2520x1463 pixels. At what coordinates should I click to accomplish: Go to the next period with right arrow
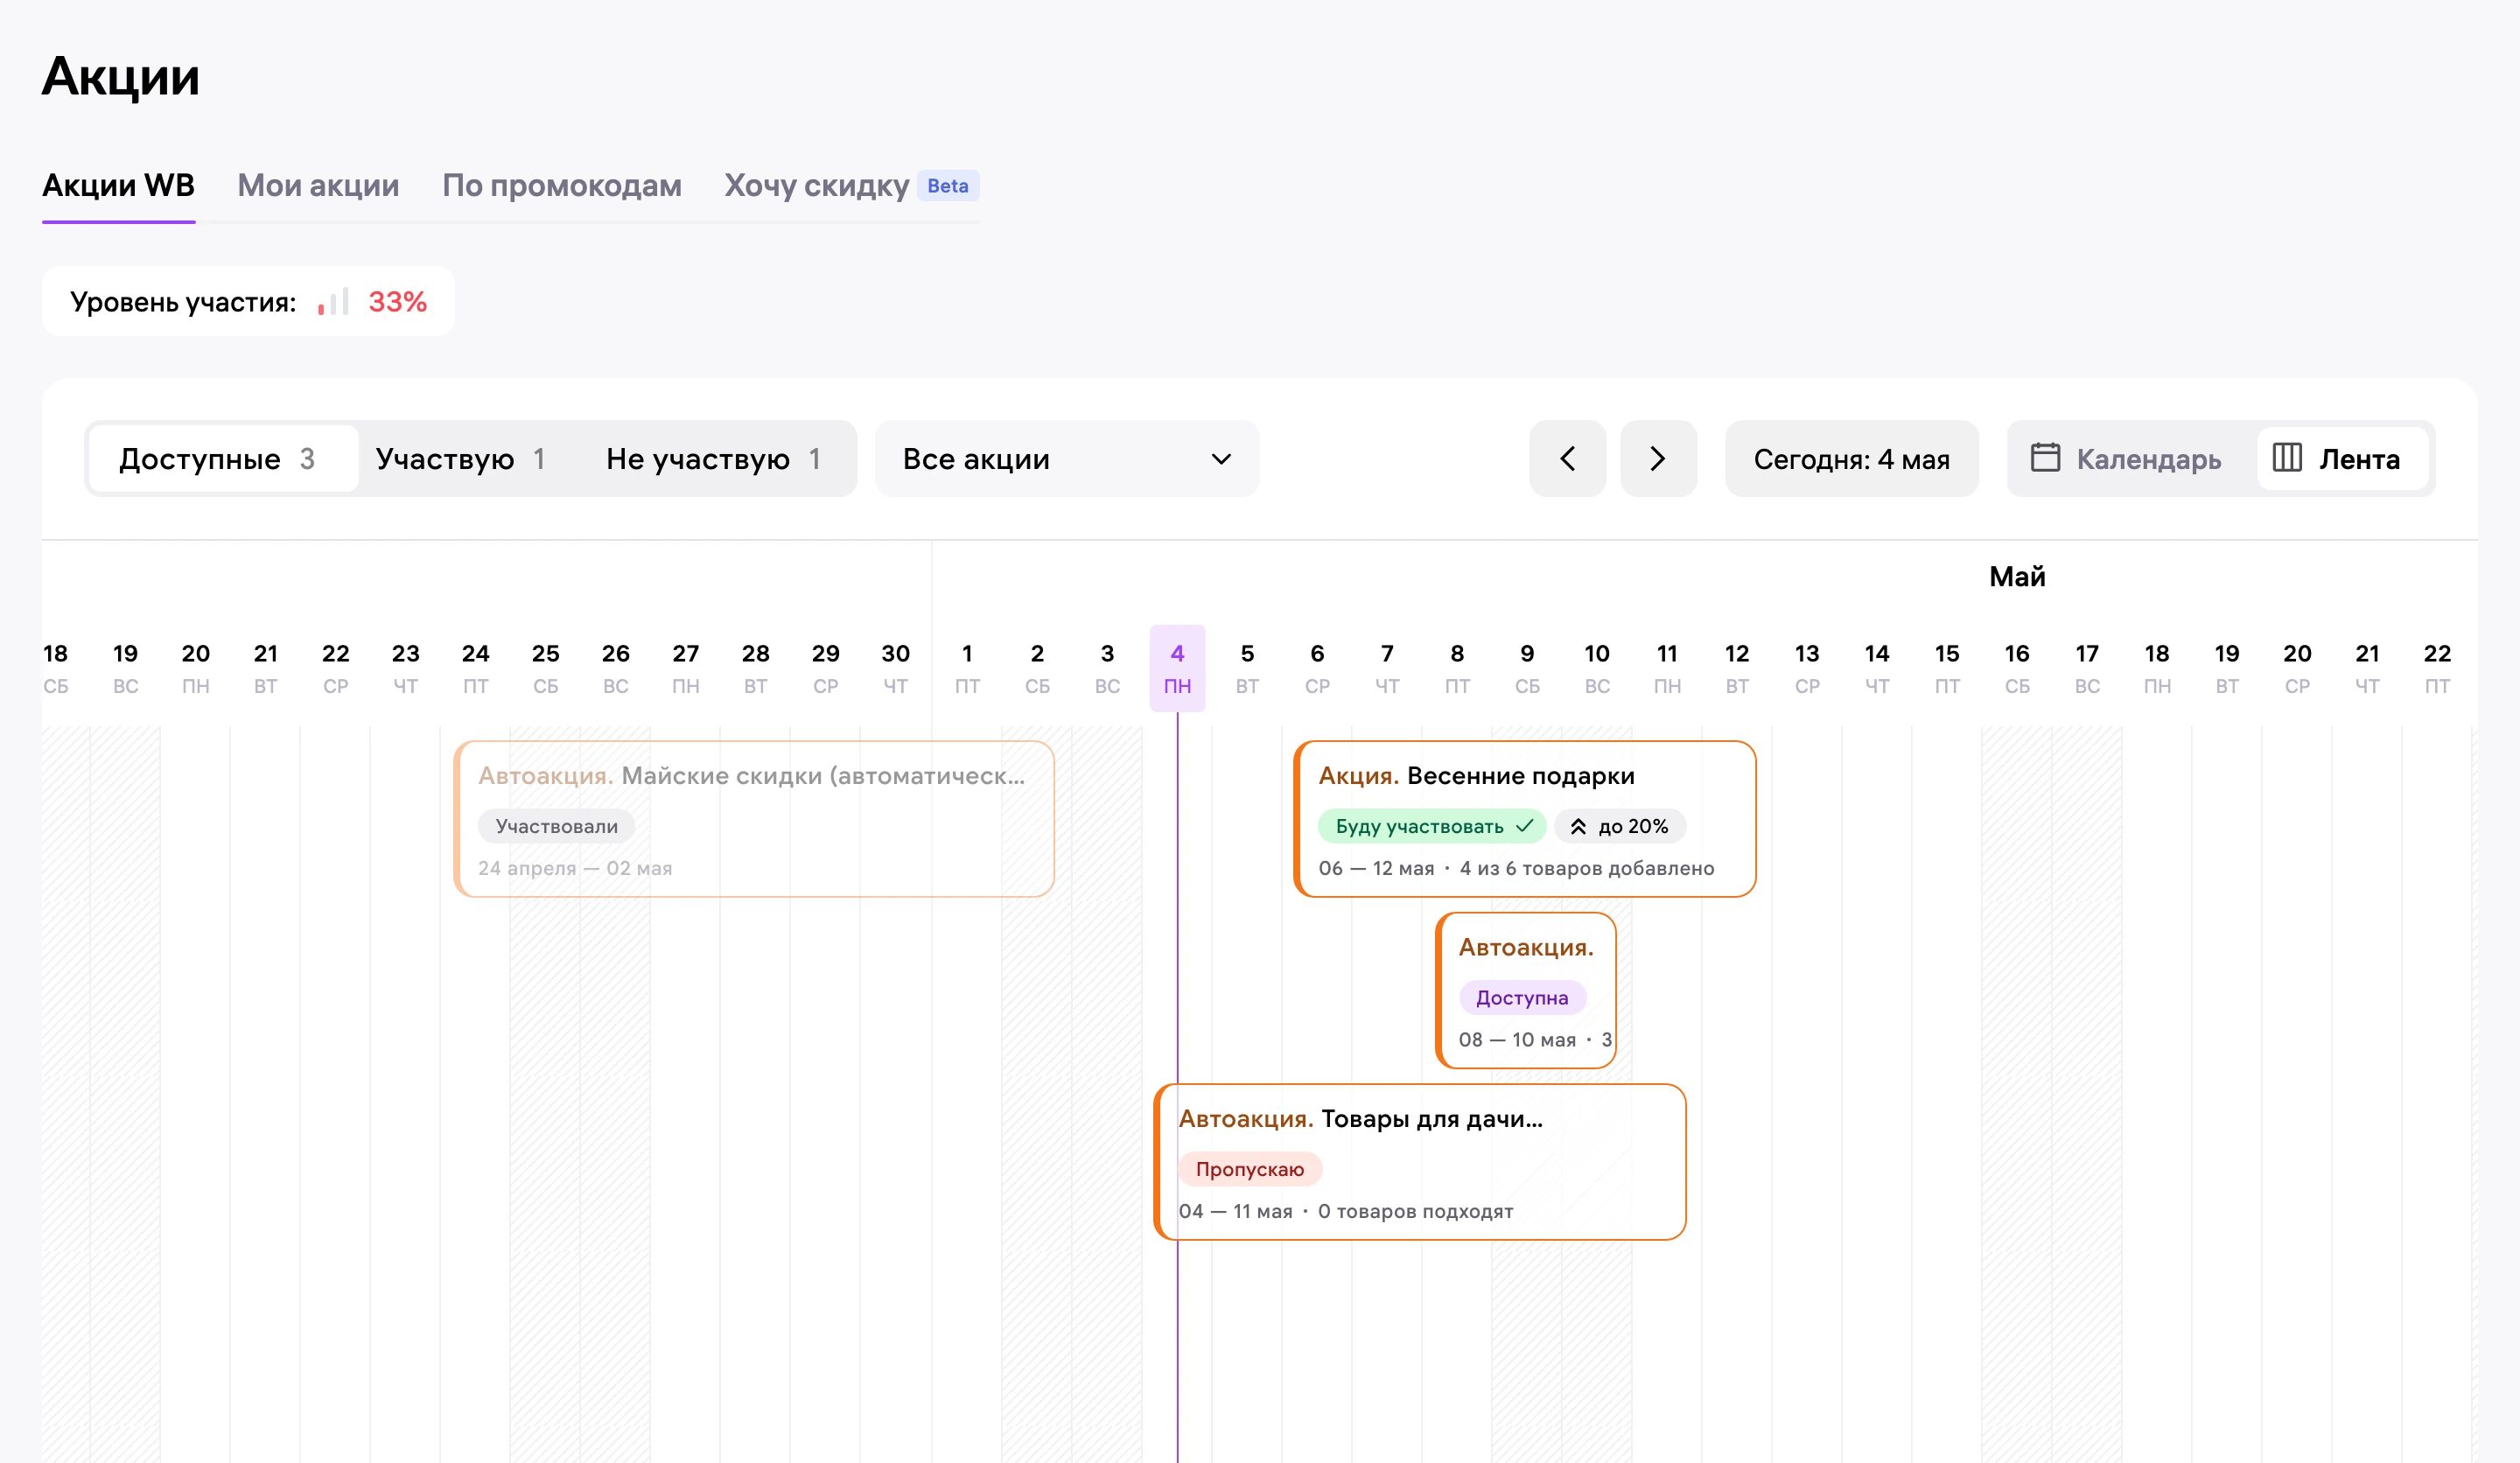[x=1658, y=459]
